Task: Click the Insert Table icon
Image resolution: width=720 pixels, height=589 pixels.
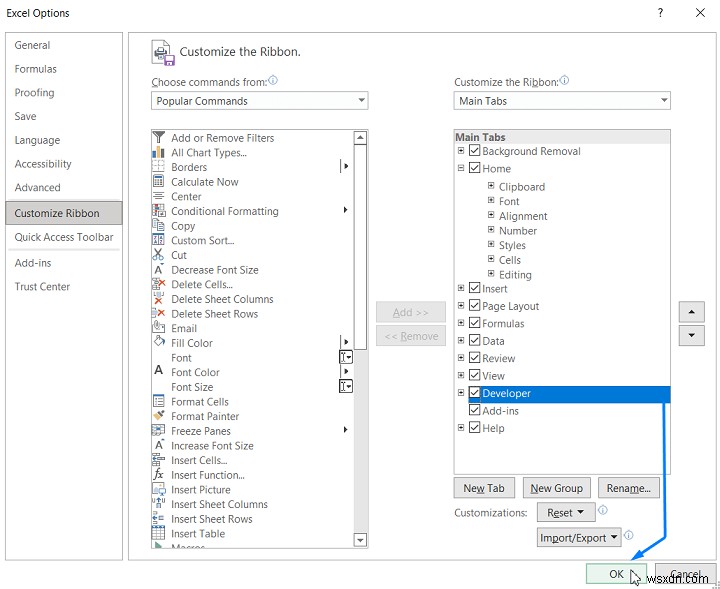Action: pos(158,533)
